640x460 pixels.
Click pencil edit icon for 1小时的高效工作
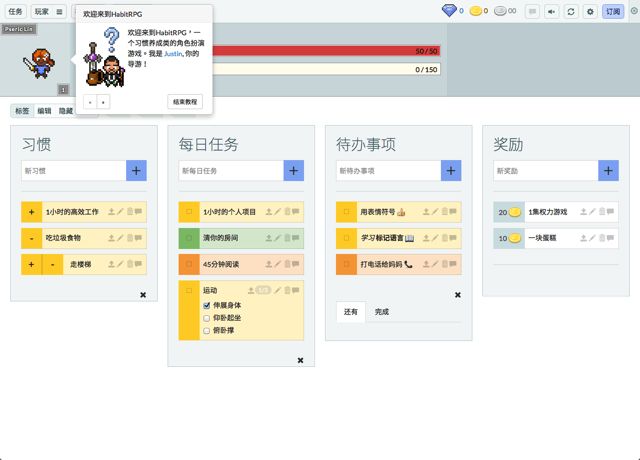120,211
